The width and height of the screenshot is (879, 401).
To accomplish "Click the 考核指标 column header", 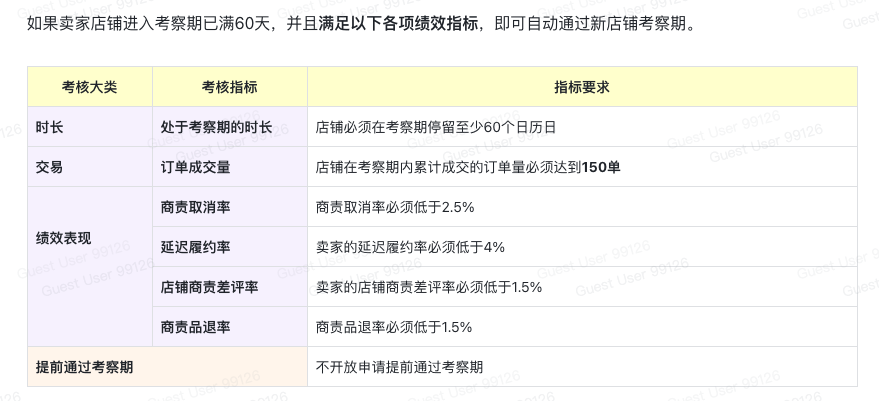I will pos(229,87).
